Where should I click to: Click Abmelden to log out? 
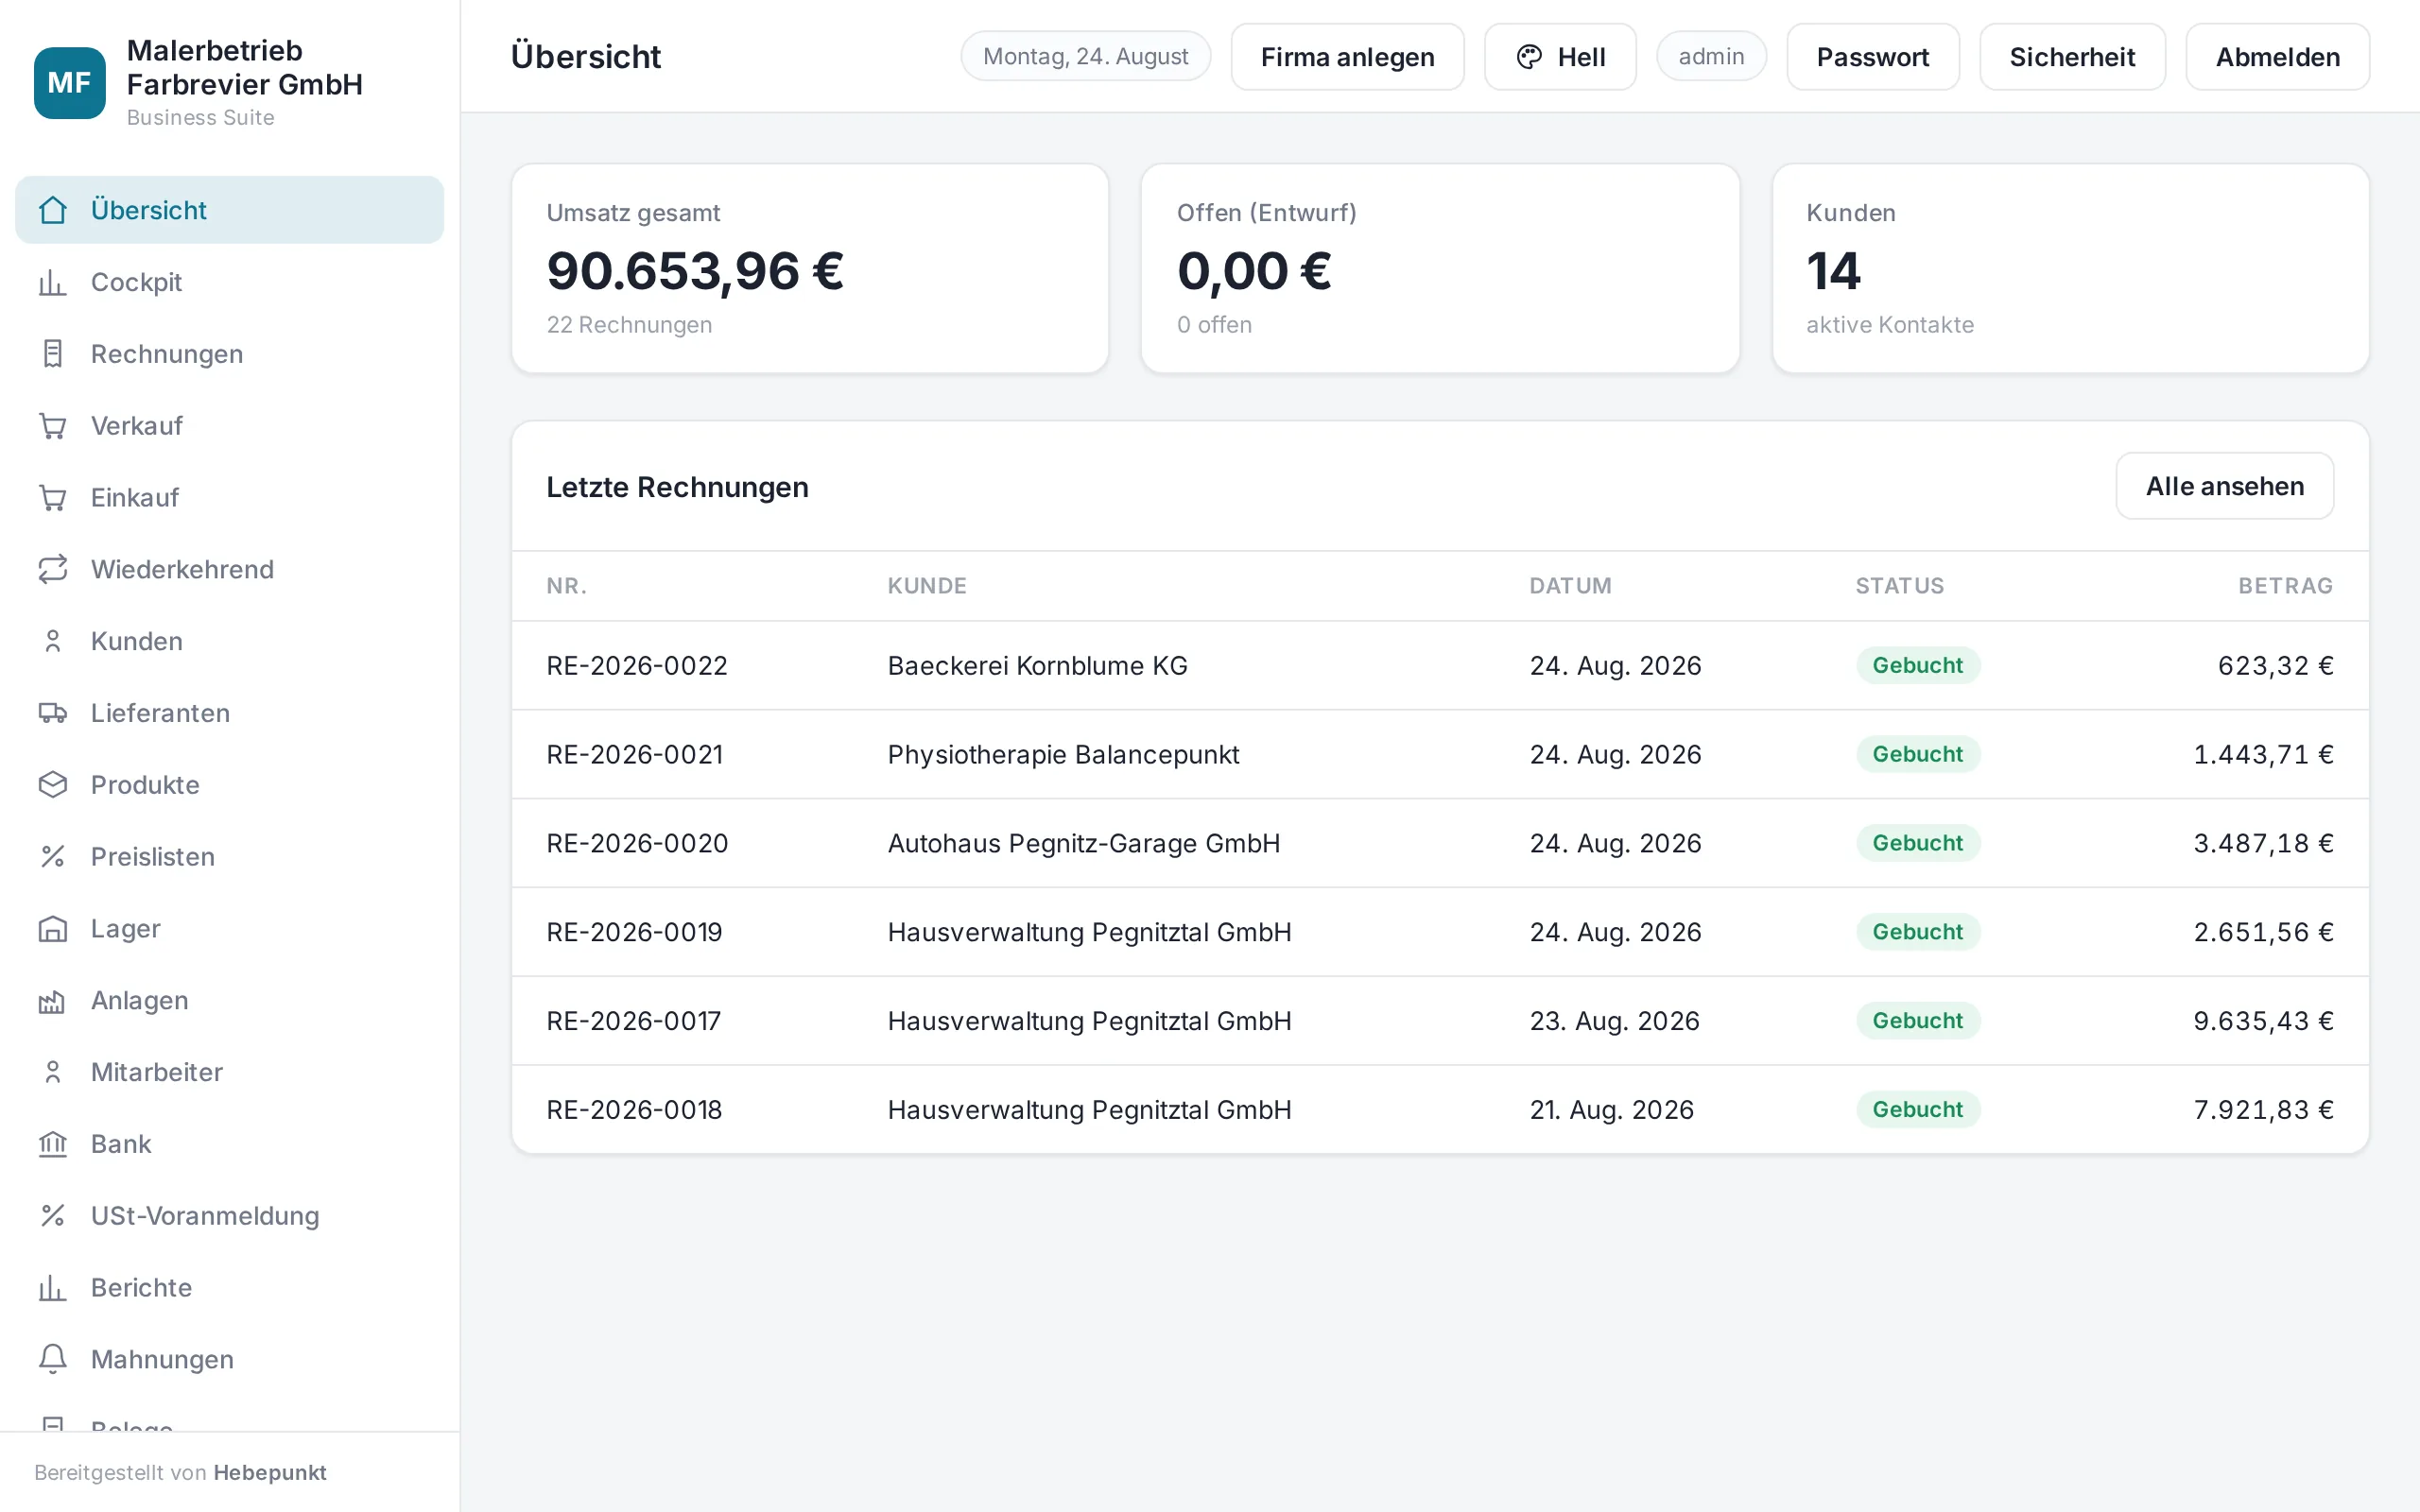[x=2277, y=57]
